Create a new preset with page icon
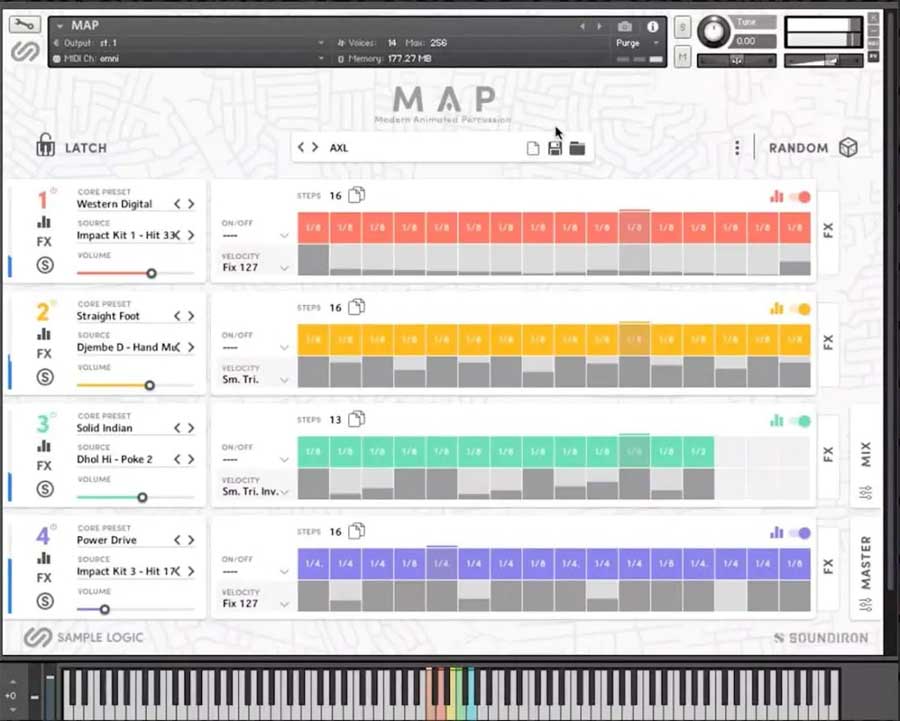 tap(533, 149)
